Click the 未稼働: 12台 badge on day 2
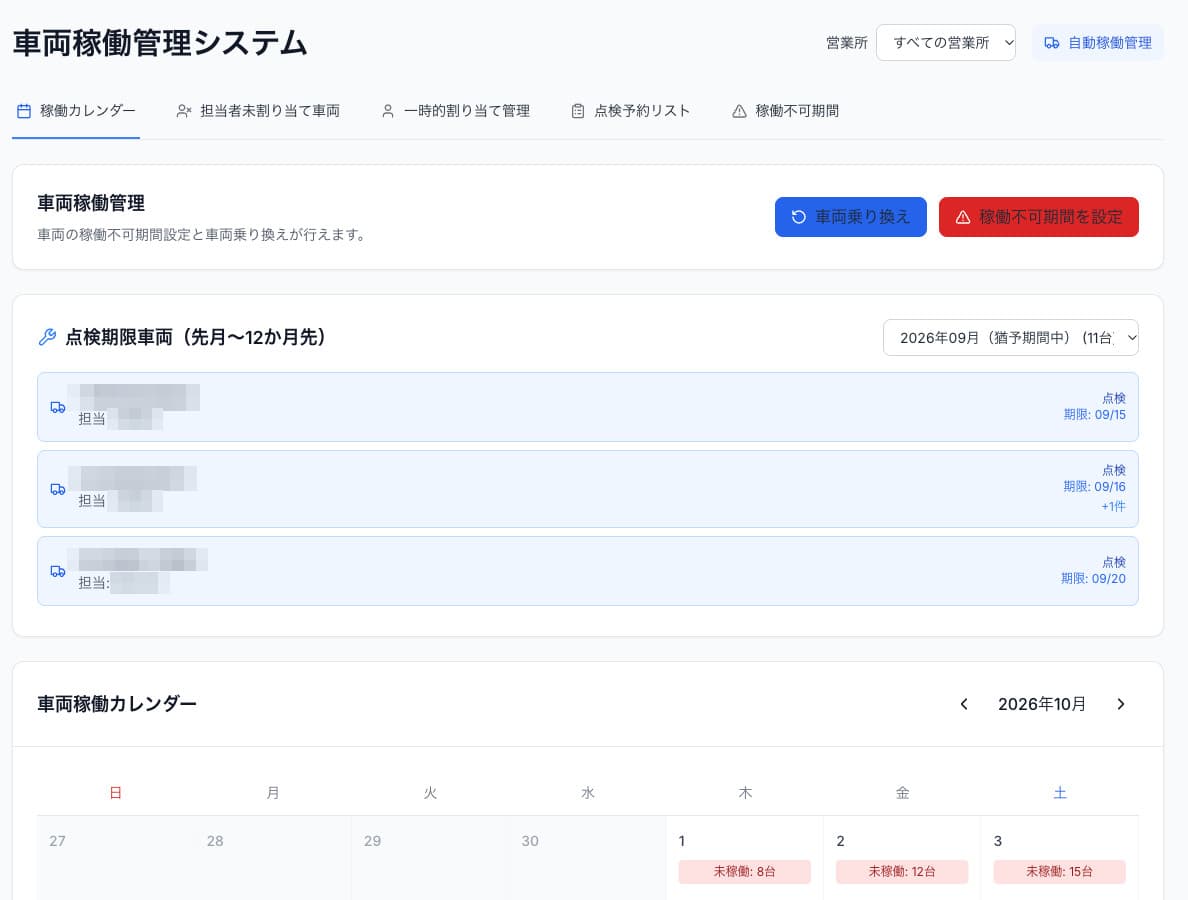The width and height of the screenshot is (1188, 900). click(x=902, y=872)
